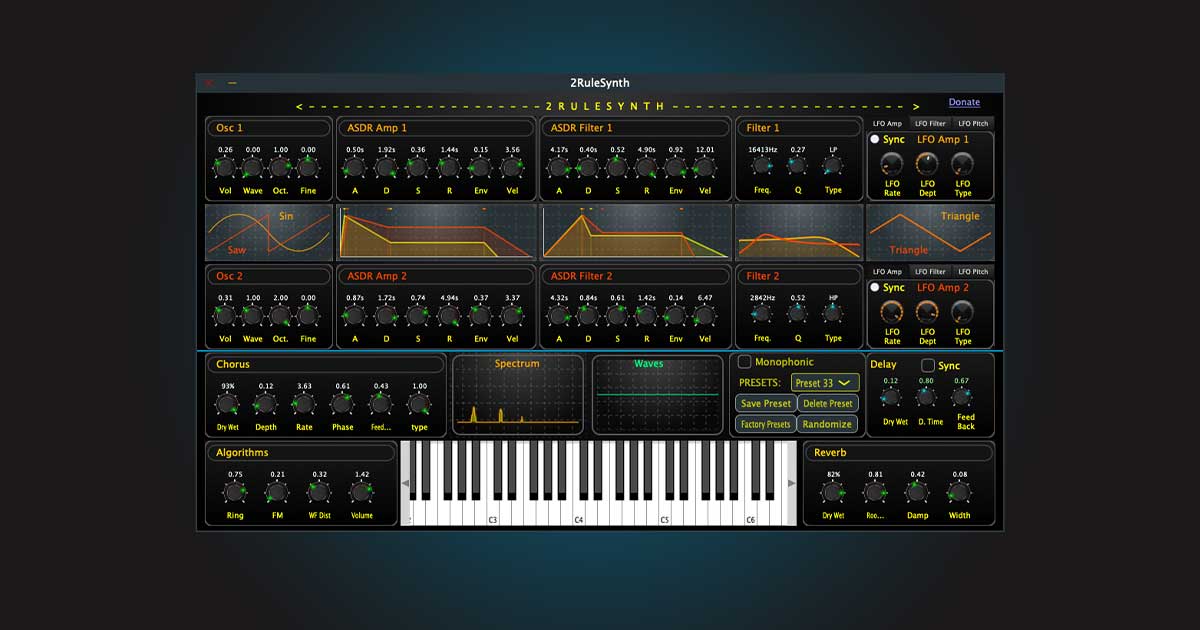Click ASDR Amp 2 release (R) knob
This screenshot has width=1200, height=630.
tap(449, 315)
